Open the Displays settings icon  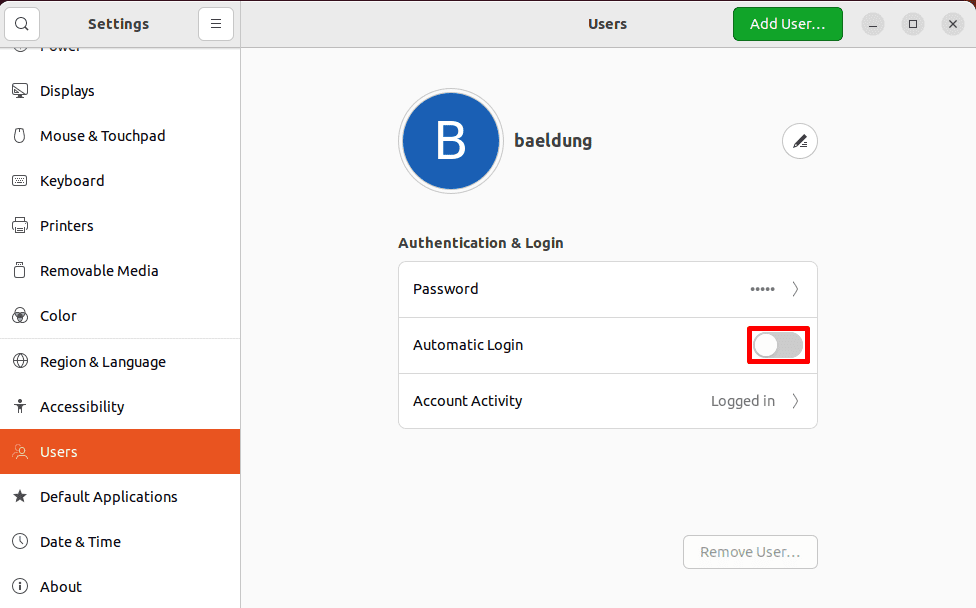[x=21, y=90]
